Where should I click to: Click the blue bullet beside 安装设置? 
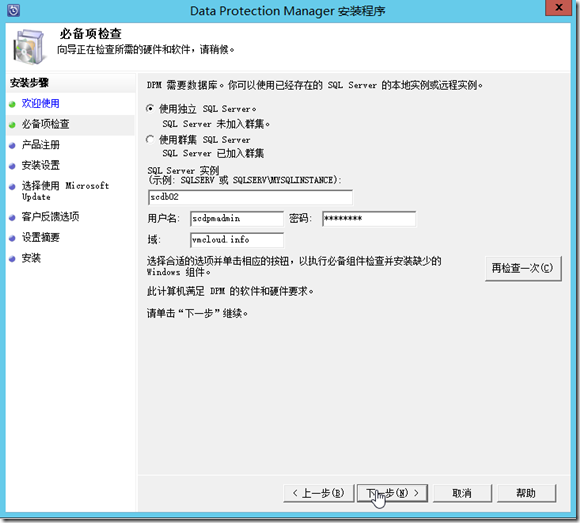(x=12, y=166)
